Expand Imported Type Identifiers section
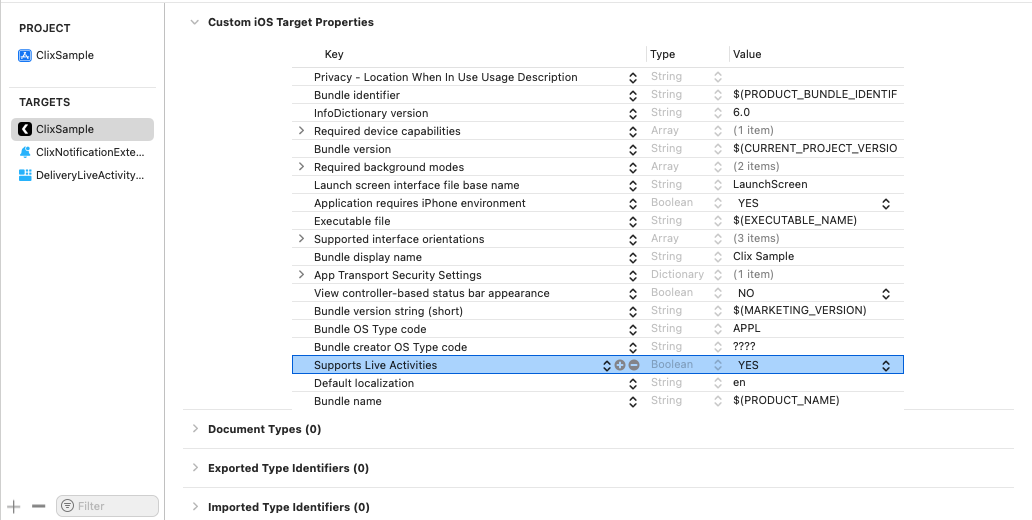The width and height of the screenshot is (1032, 520). click(195, 506)
